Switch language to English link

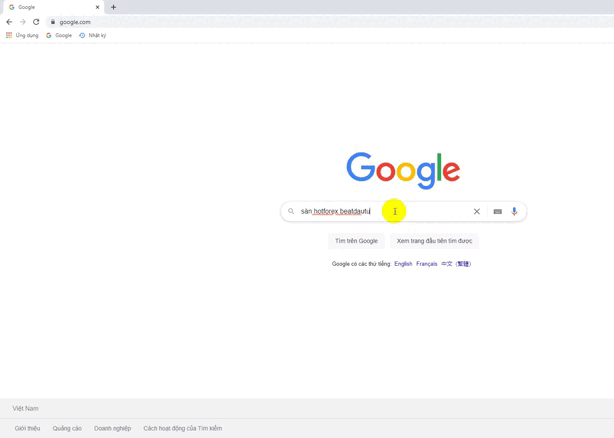(403, 264)
